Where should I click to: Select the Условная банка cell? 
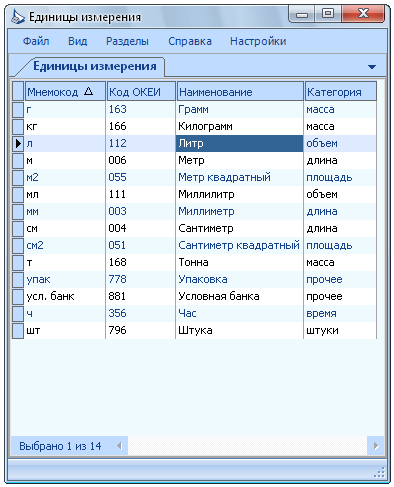(x=240, y=297)
